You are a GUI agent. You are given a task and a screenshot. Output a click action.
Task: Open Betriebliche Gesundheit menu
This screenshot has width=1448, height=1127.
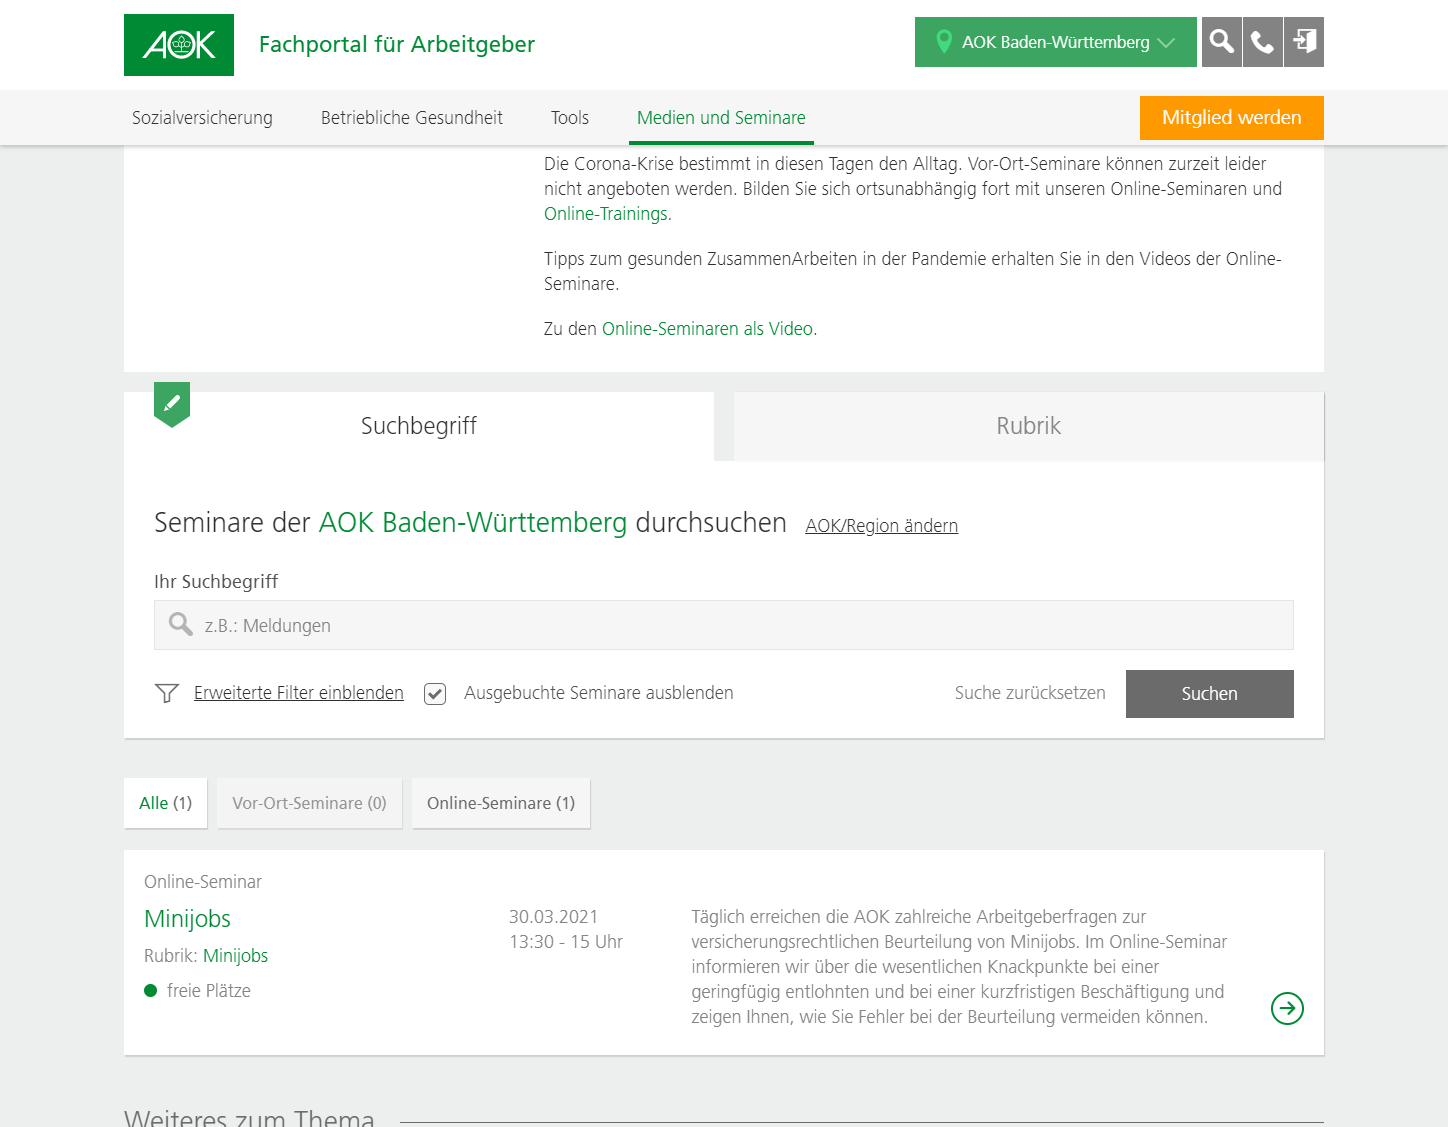point(412,118)
